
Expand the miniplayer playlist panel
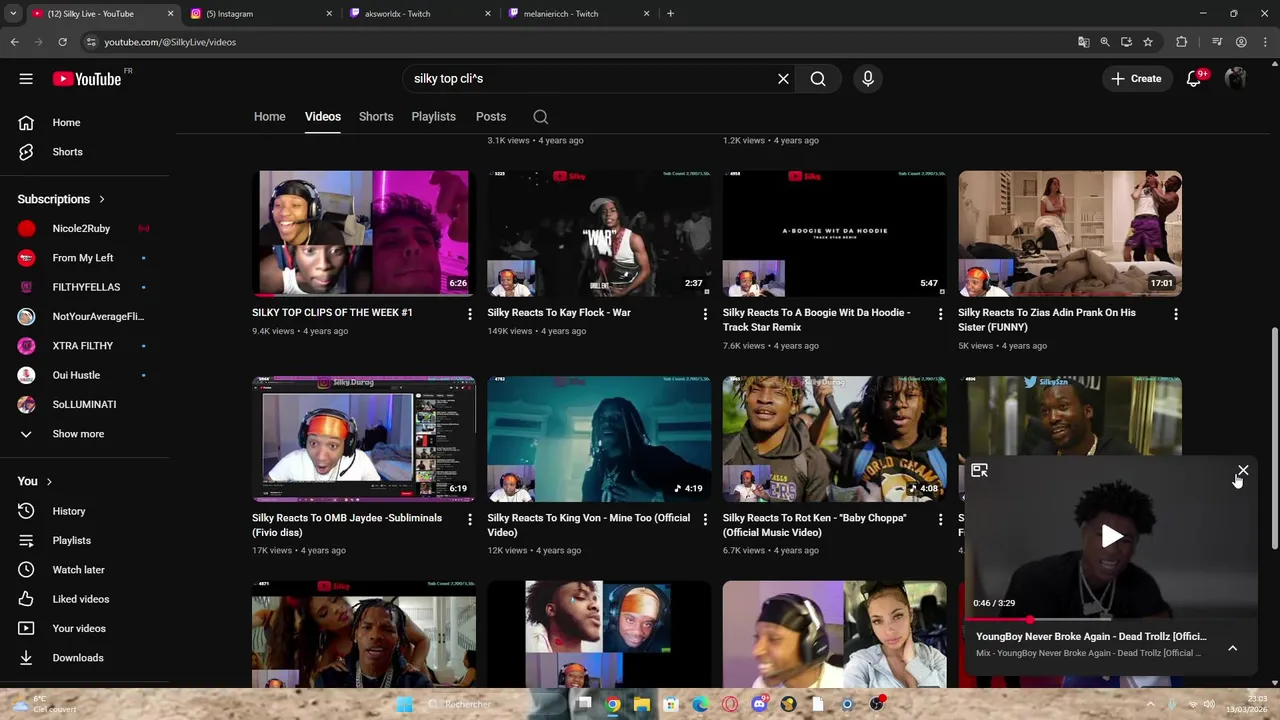coord(1233,648)
